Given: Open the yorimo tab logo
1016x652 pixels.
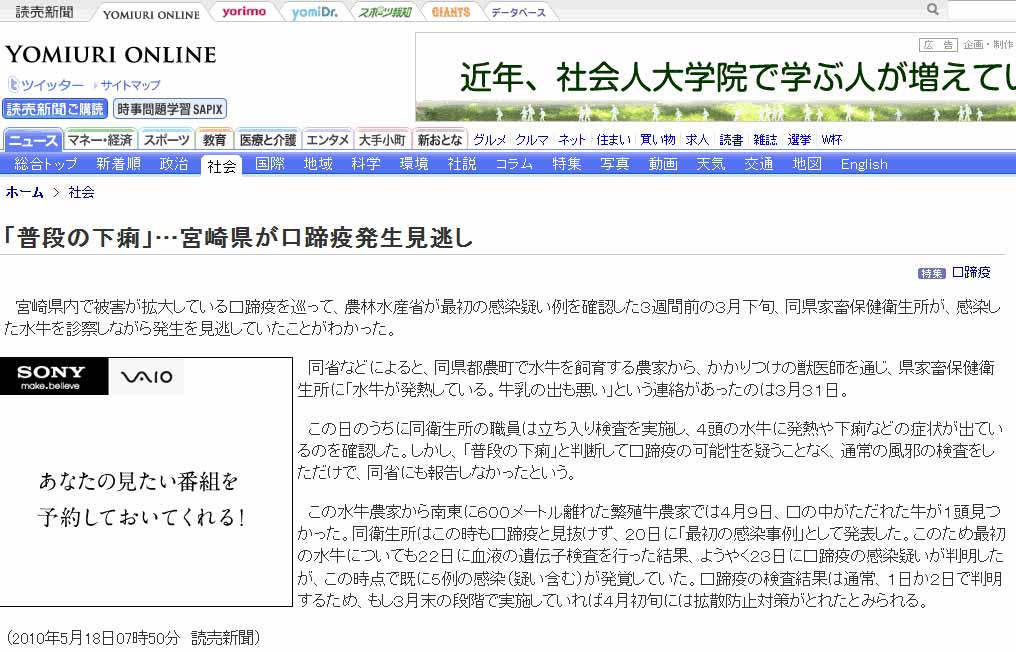Looking at the screenshot, I should pyautogui.click(x=244, y=12).
